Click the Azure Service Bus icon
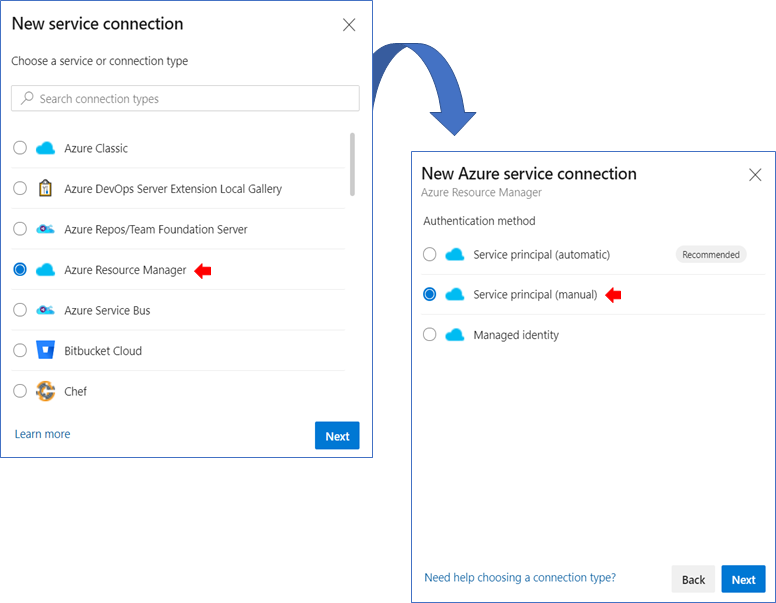The image size is (776, 603). tap(46, 310)
